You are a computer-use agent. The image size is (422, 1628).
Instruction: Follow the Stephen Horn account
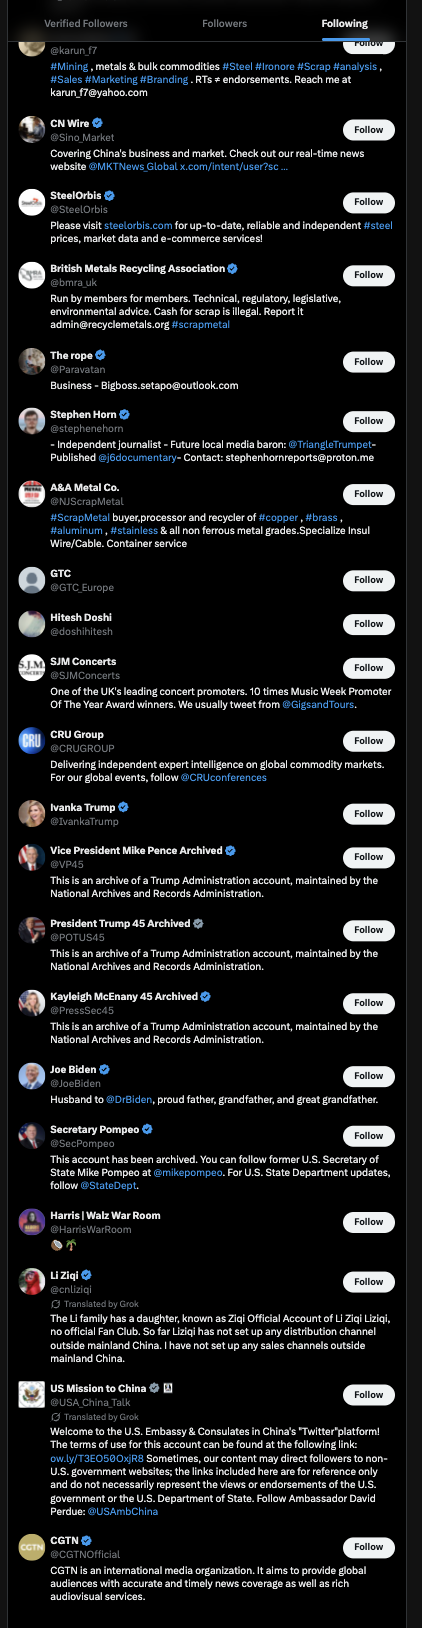coord(368,421)
